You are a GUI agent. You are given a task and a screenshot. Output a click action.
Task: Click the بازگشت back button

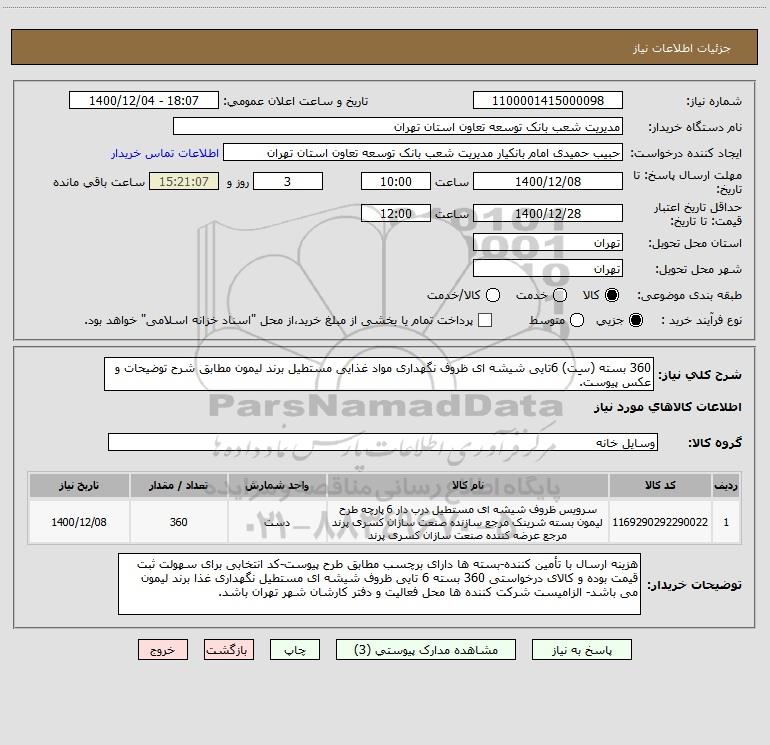229,650
